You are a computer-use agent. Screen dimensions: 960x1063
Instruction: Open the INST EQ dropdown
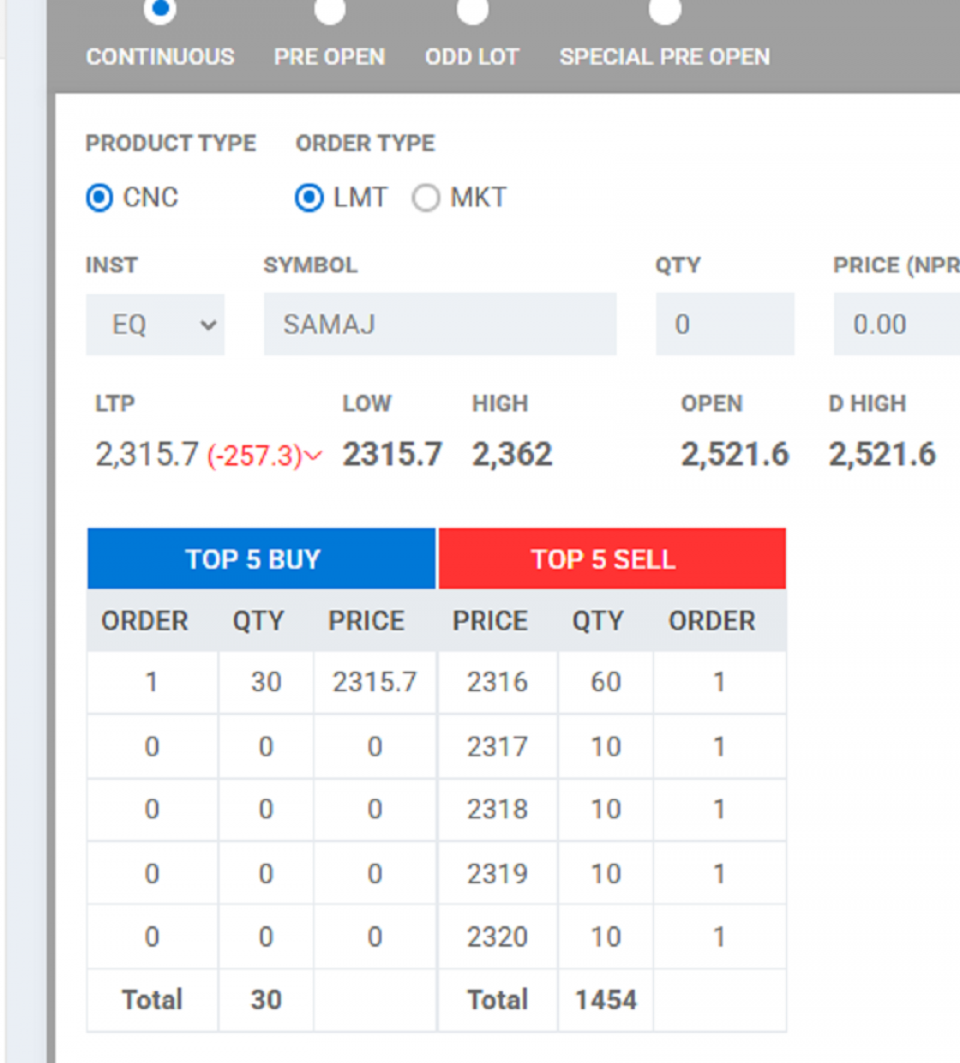[x=155, y=324]
